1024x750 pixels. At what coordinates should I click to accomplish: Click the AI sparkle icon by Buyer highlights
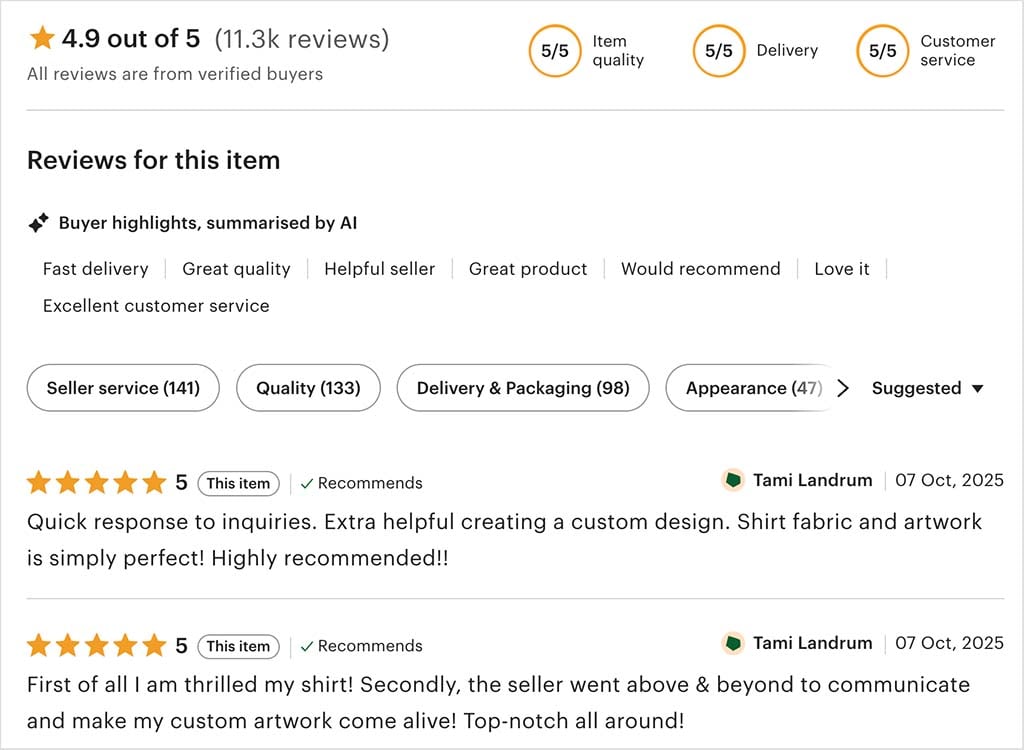38,224
